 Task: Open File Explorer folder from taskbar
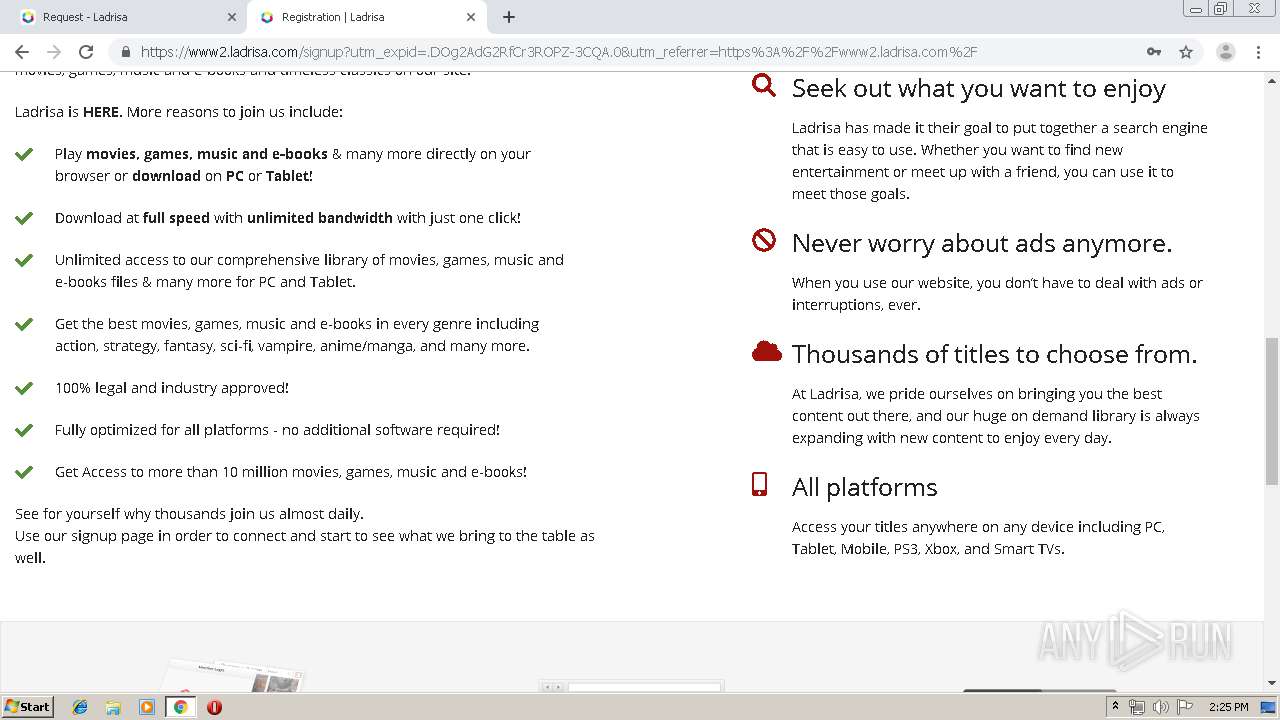click(113, 707)
